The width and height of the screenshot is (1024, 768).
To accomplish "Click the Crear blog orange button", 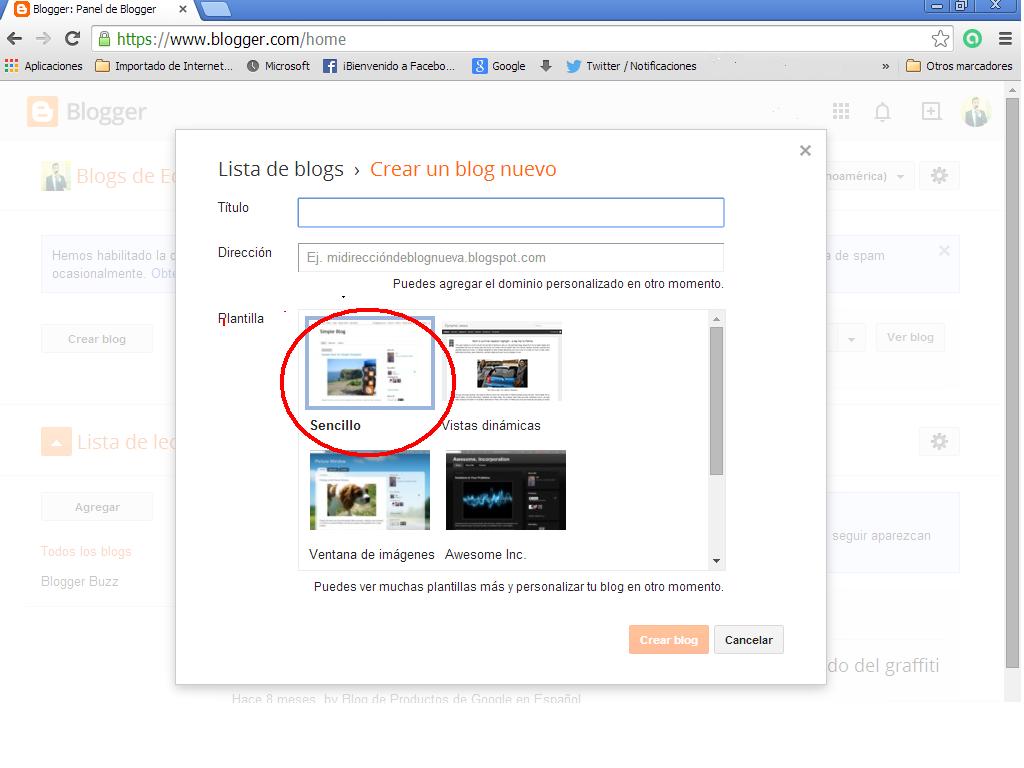I will [x=669, y=640].
